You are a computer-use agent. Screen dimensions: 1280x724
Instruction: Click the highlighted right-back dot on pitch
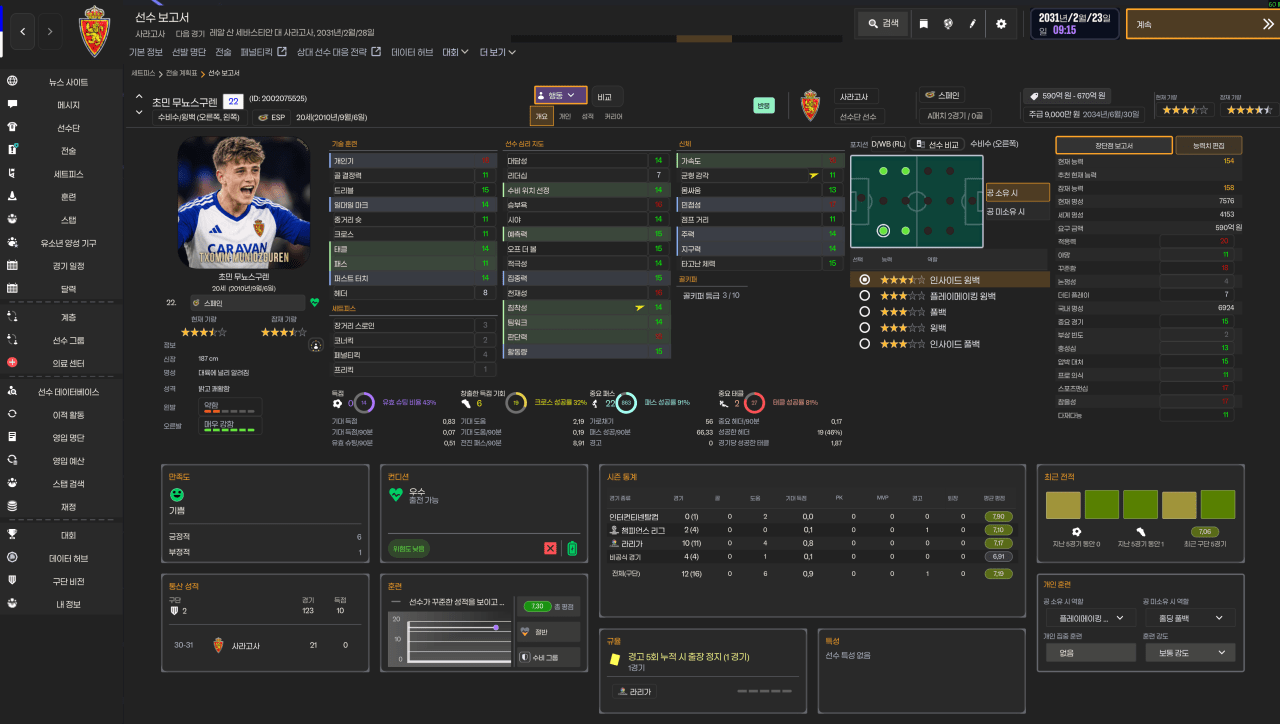coord(883,231)
